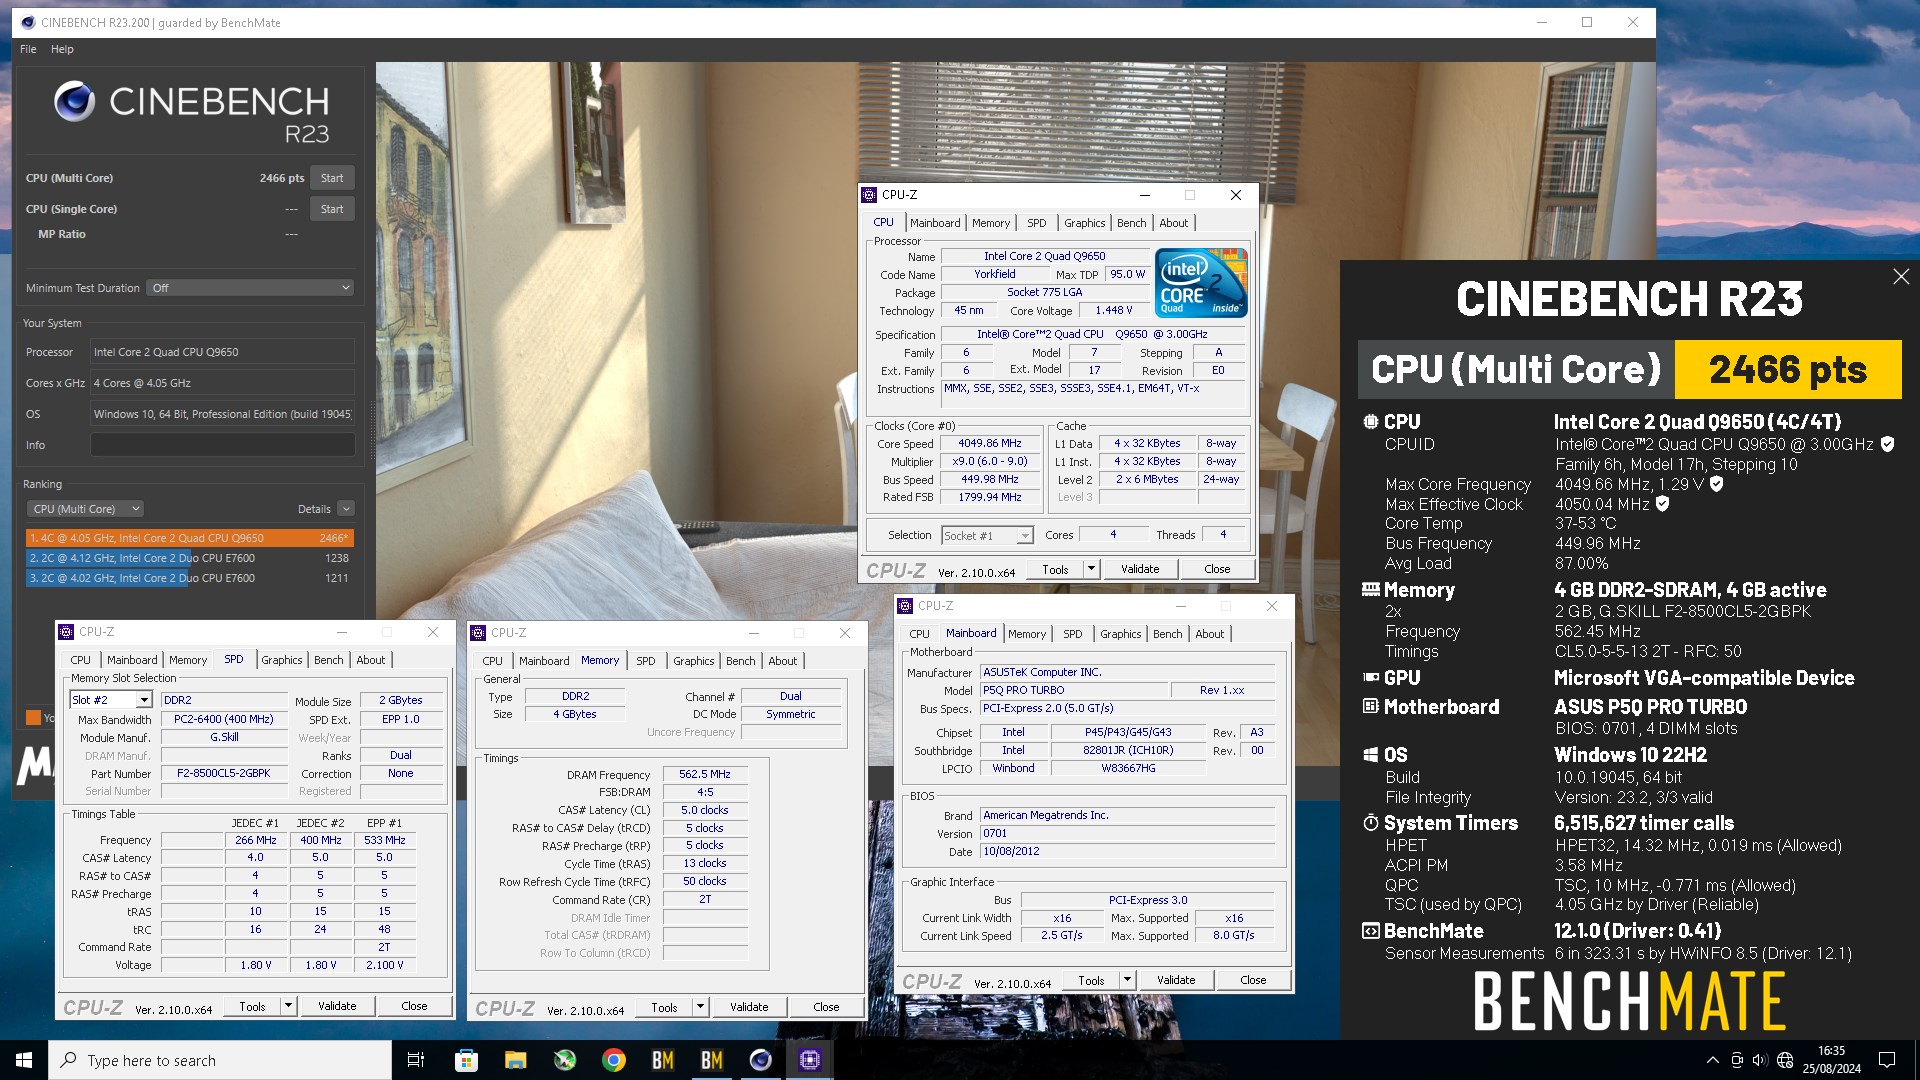The height and width of the screenshot is (1080, 1920).
Task: Click the F2-8500CL5-2GBPK part number field
Action: (x=224, y=774)
